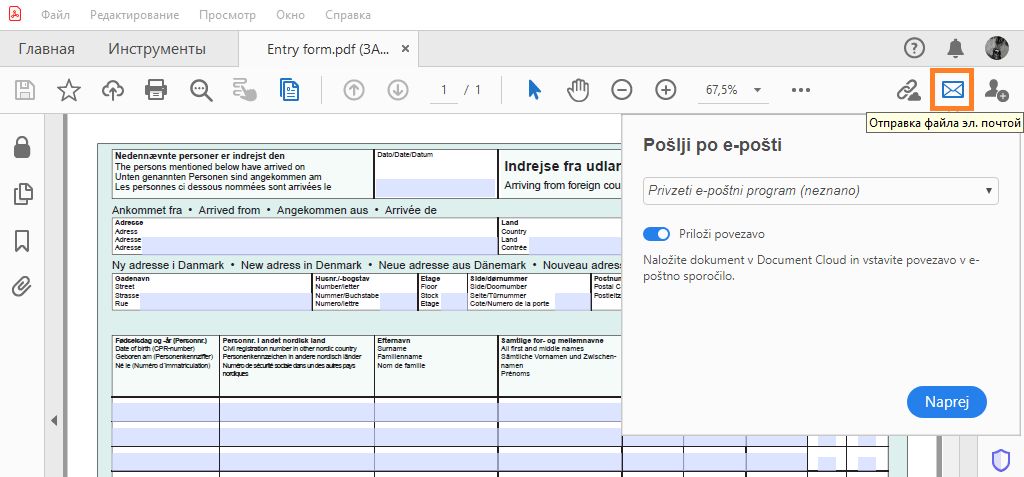Select the arrow selection tool

[x=534, y=90]
